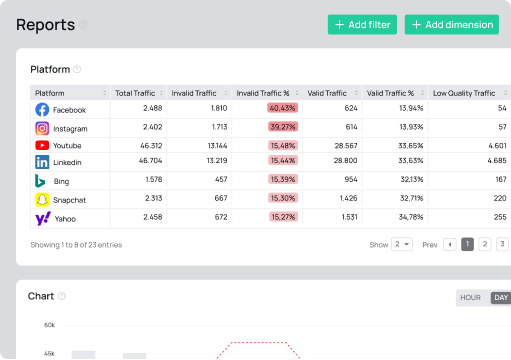The image size is (511, 360).
Task: Click Yahoo's valid traffic percent 34,78%
Action: [411, 217]
